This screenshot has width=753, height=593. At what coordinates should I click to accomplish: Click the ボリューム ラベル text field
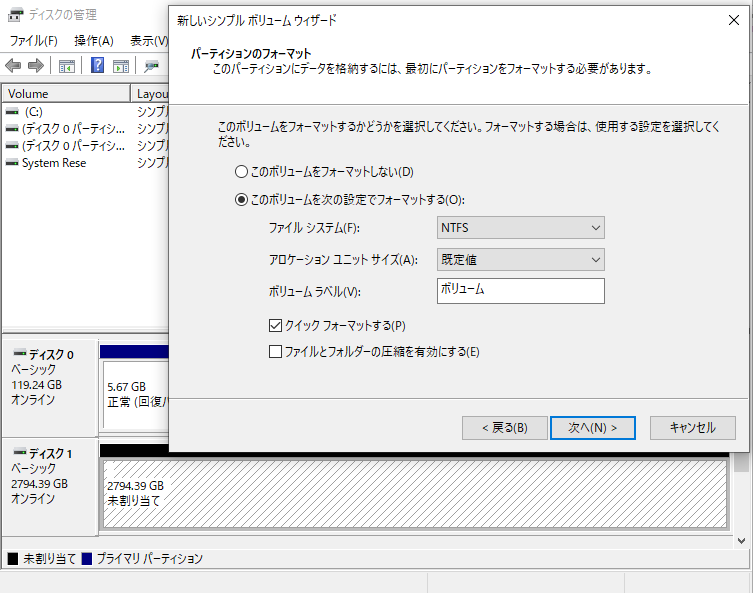(521, 291)
